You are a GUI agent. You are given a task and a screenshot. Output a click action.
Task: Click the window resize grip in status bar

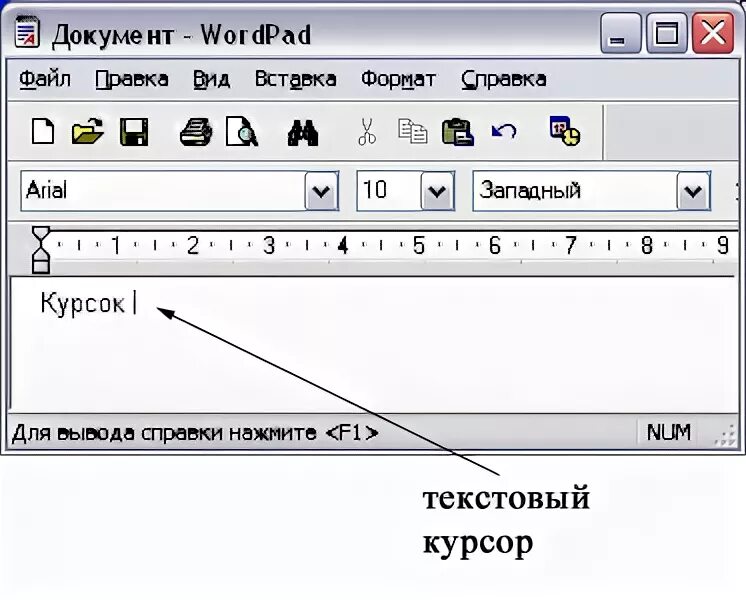pos(726,435)
